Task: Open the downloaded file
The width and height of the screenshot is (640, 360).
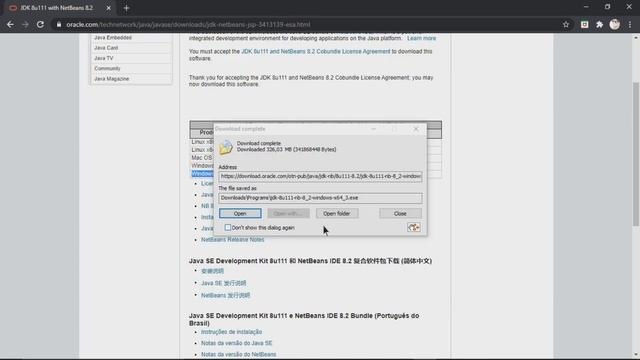Action: (x=240, y=213)
